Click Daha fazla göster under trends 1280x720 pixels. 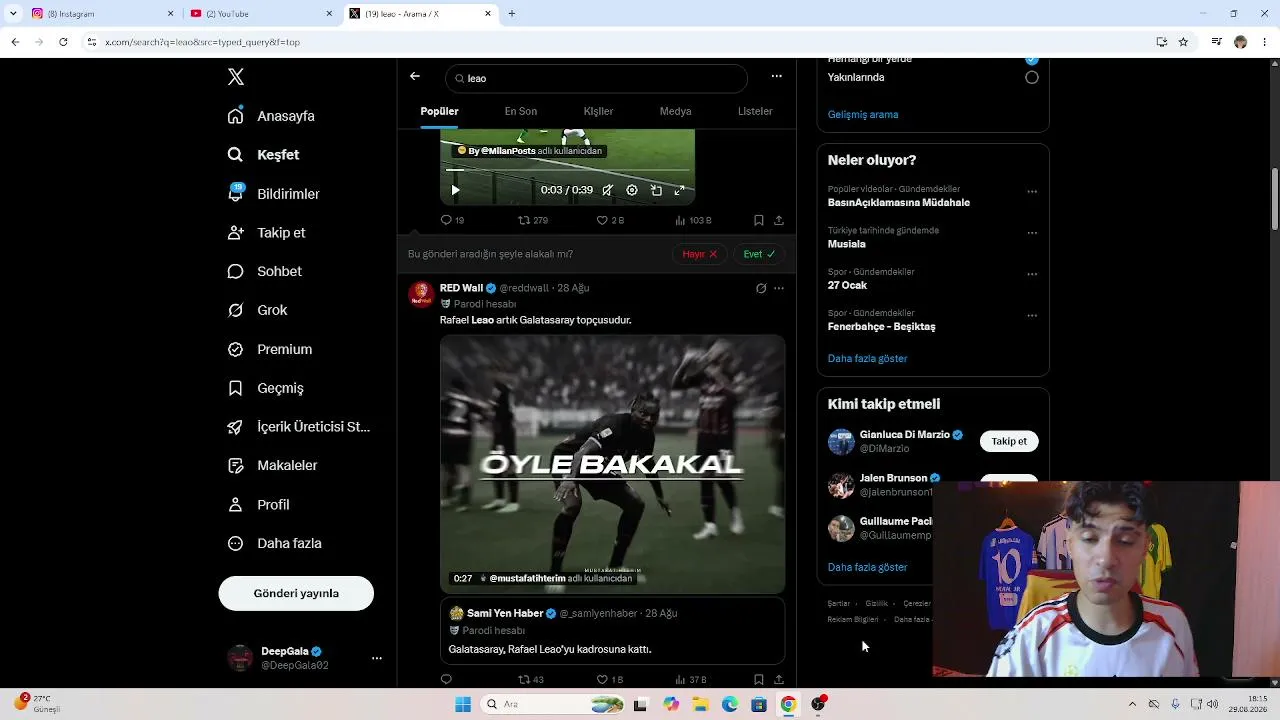tap(868, 358)
